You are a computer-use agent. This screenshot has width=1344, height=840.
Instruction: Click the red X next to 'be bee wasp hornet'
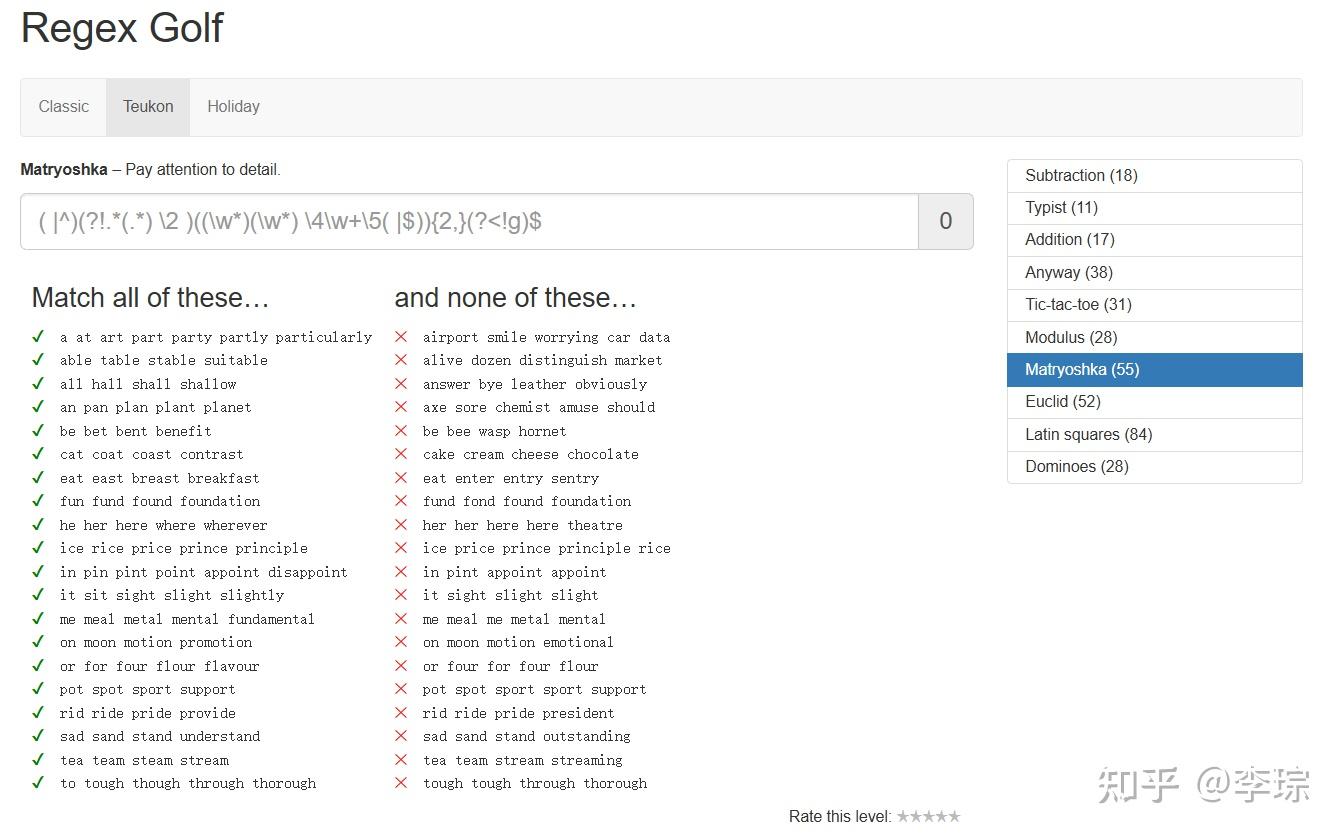[x=401, y=431]
